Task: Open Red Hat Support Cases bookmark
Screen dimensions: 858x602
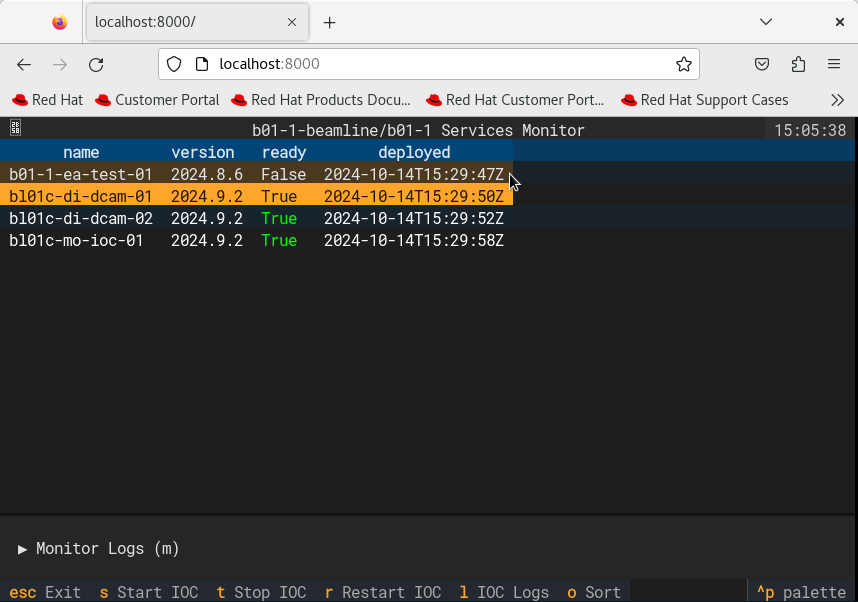Action: (x=705, y=100)
